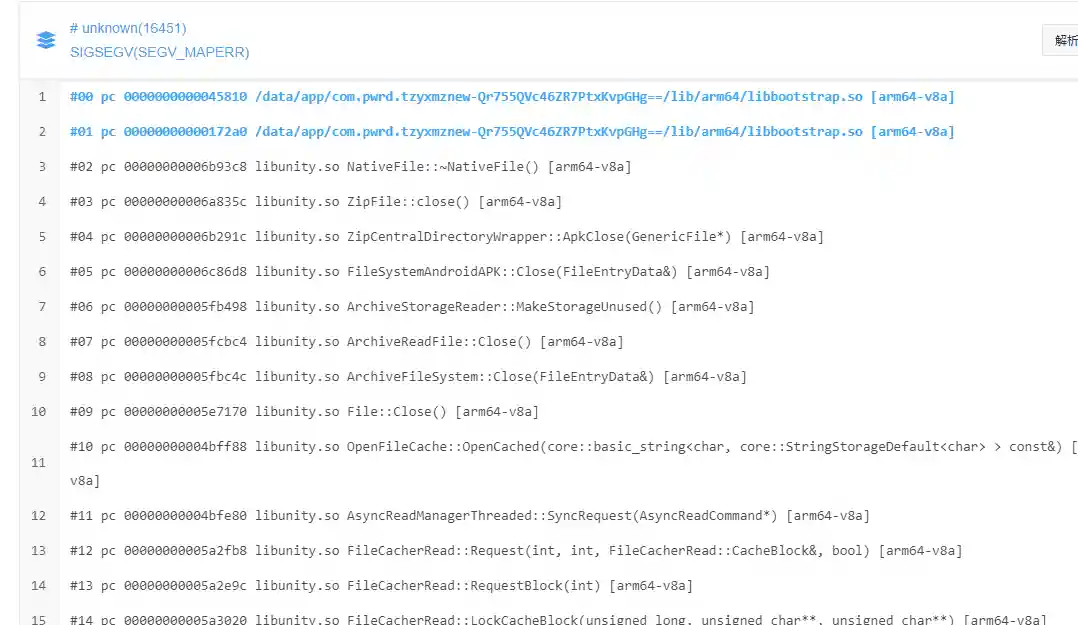
Task: Select frame #13 FileCacherRead::RequestBlock(int) line
Action: pos(382,586)
